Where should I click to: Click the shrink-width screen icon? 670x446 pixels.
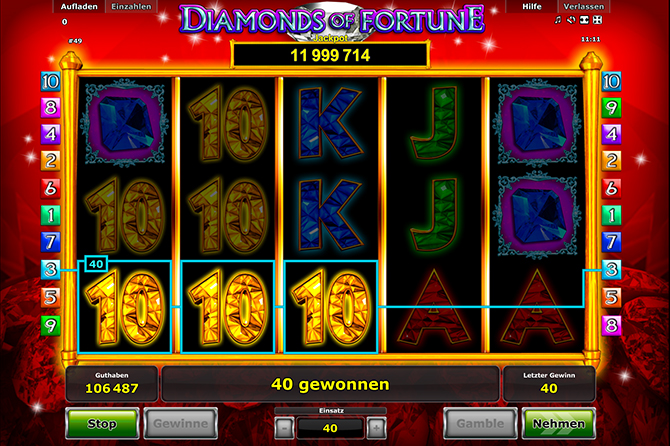[x=584, y=20]
